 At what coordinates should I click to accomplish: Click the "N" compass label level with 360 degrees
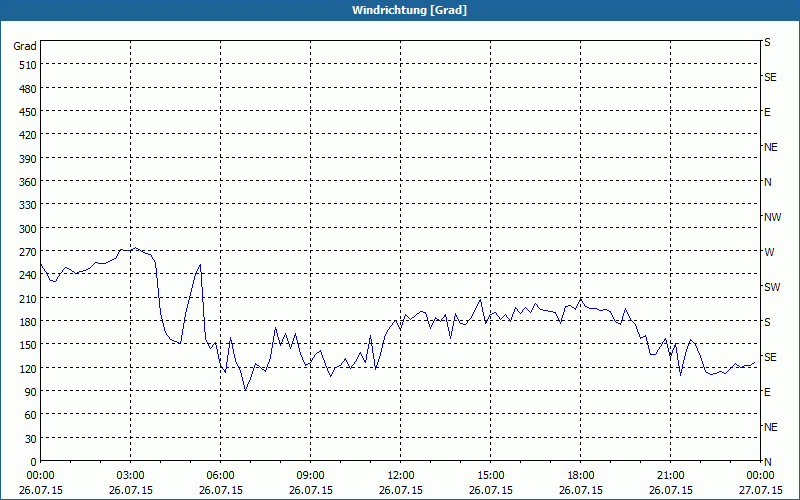pos(768,182)
